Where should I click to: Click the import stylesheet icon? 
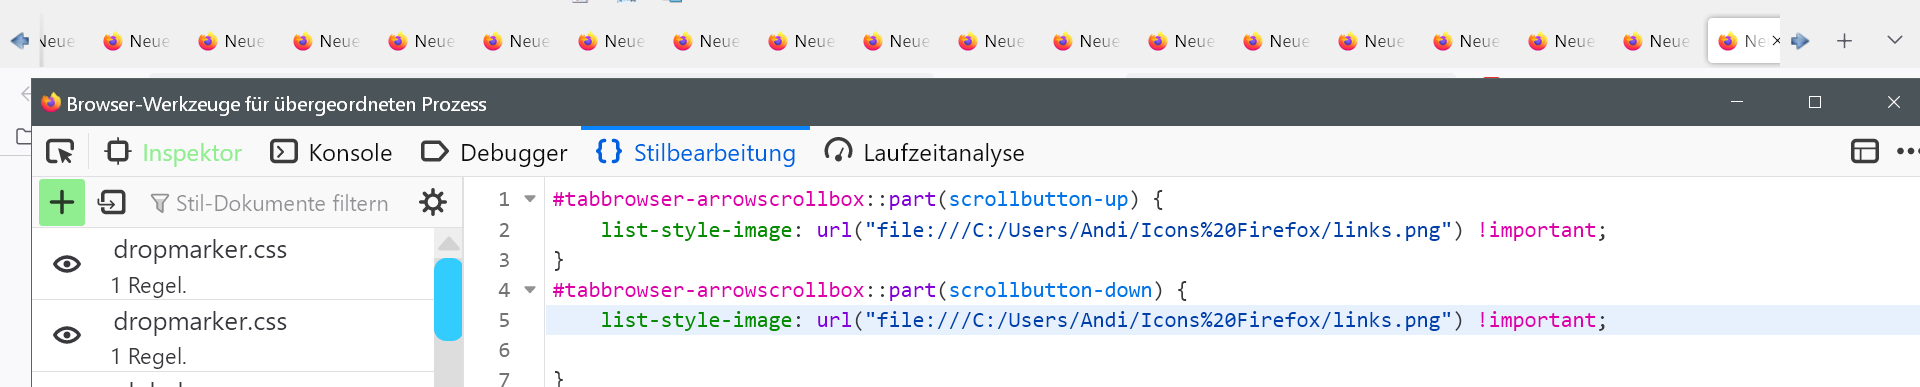coord(111,203)
